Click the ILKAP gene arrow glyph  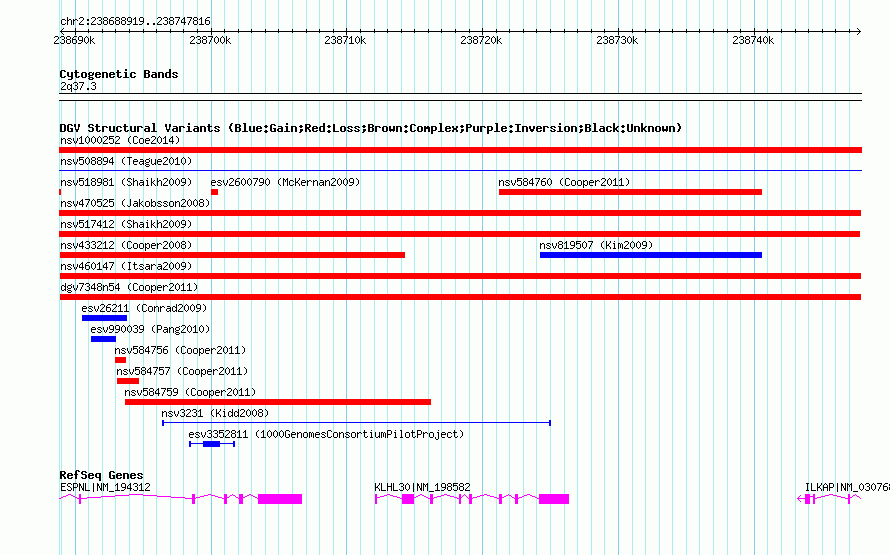point(801,499)
